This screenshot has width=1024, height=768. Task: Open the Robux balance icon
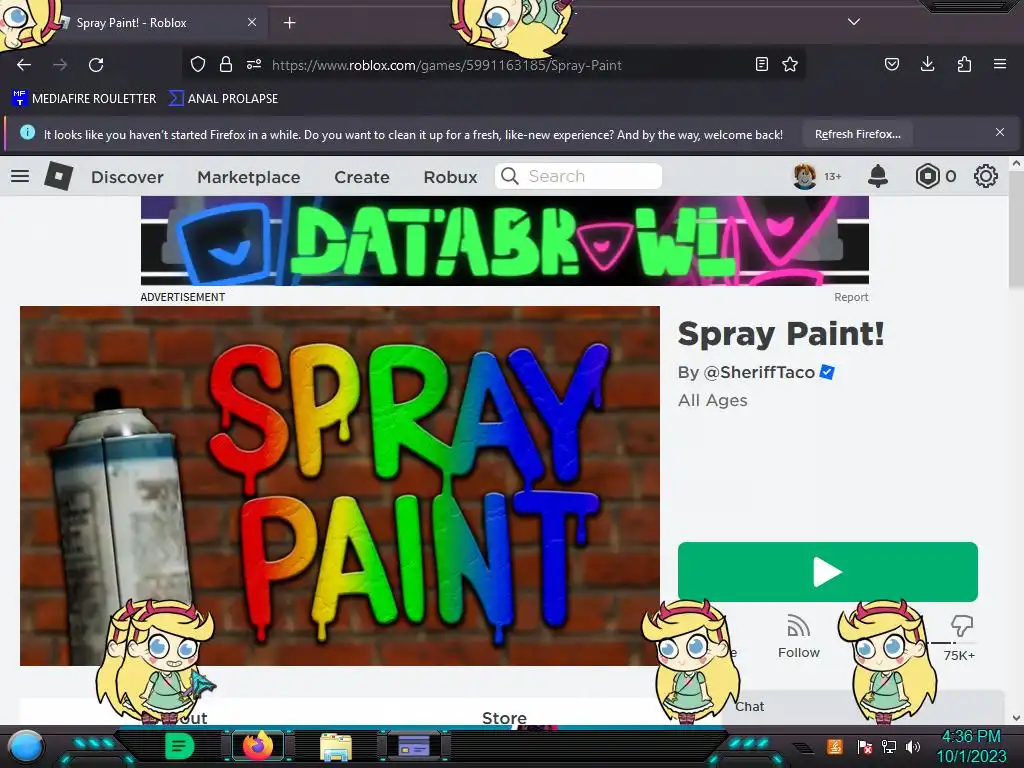928,176
